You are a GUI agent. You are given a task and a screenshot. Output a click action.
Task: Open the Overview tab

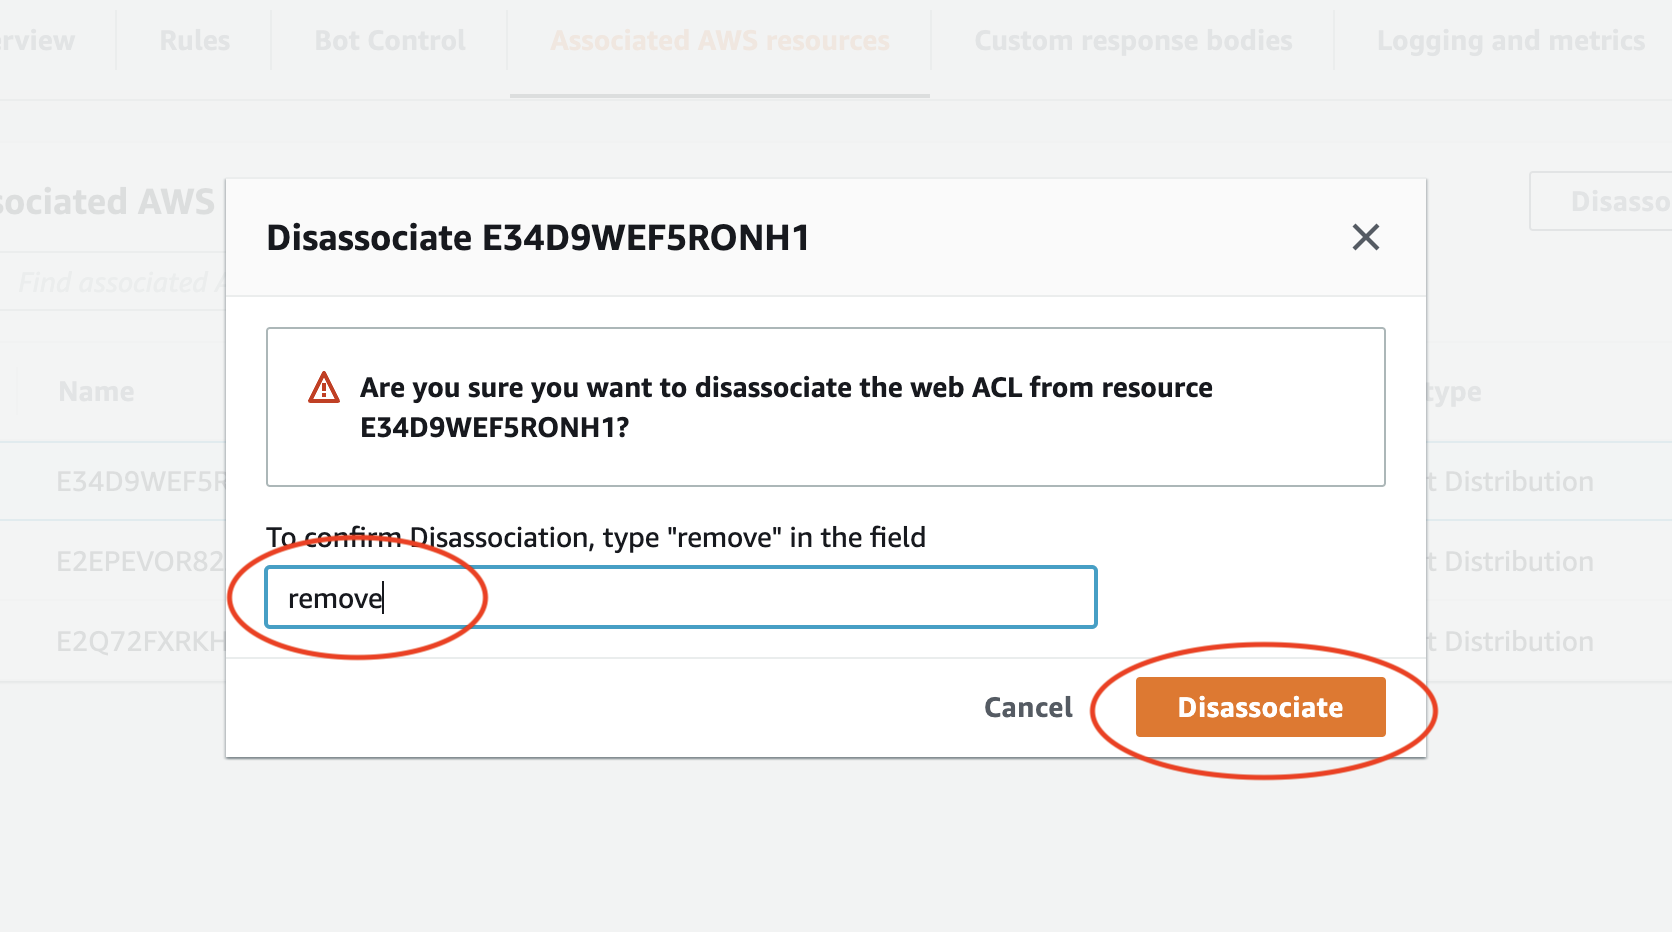click(x=37, y=41)
